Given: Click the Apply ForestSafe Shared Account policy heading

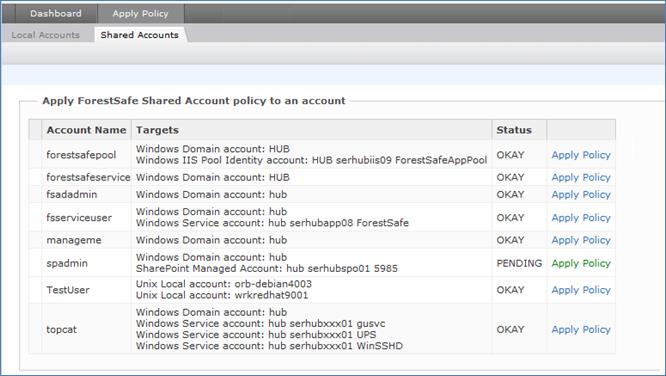Looking at the screenshot, I should [x=194, y=101].
